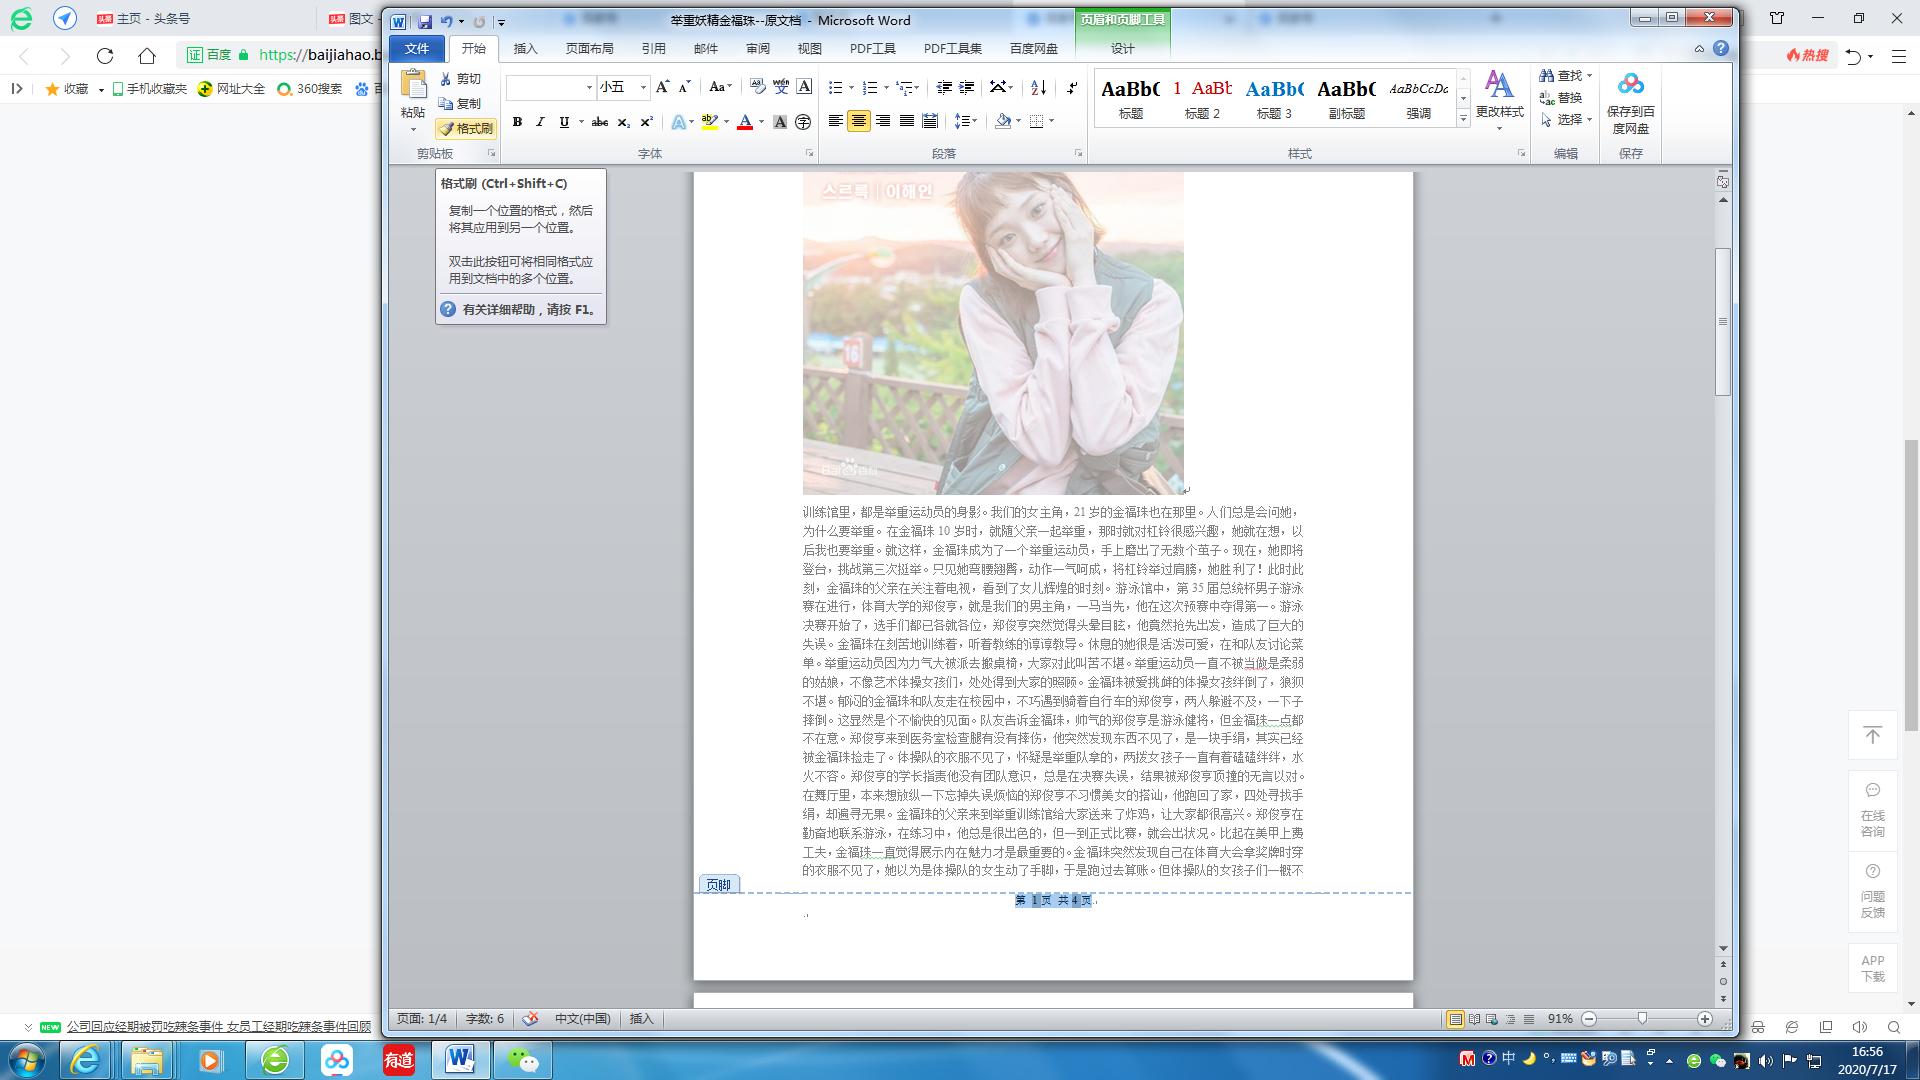This screenshot has width=1920, height=1080.
Task: Click the word count in the status bar
Action: pyautogui.click(x=484, y=1018)
